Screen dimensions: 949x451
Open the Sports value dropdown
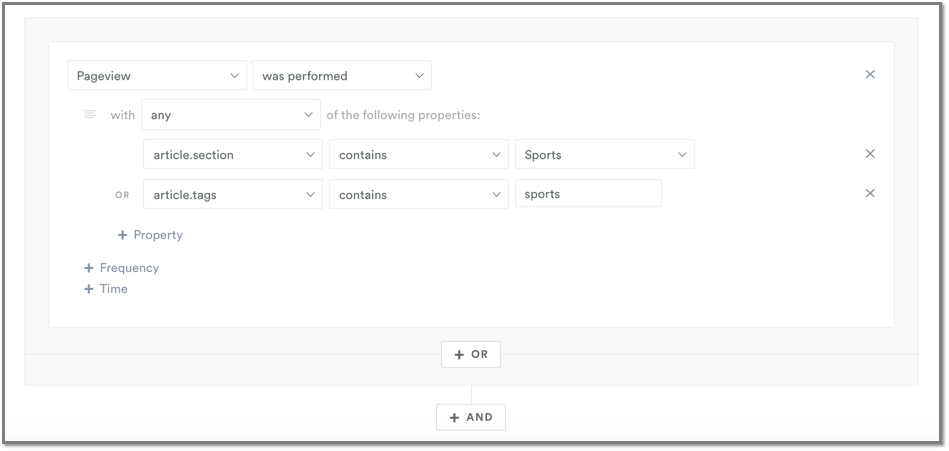point(605,154)
